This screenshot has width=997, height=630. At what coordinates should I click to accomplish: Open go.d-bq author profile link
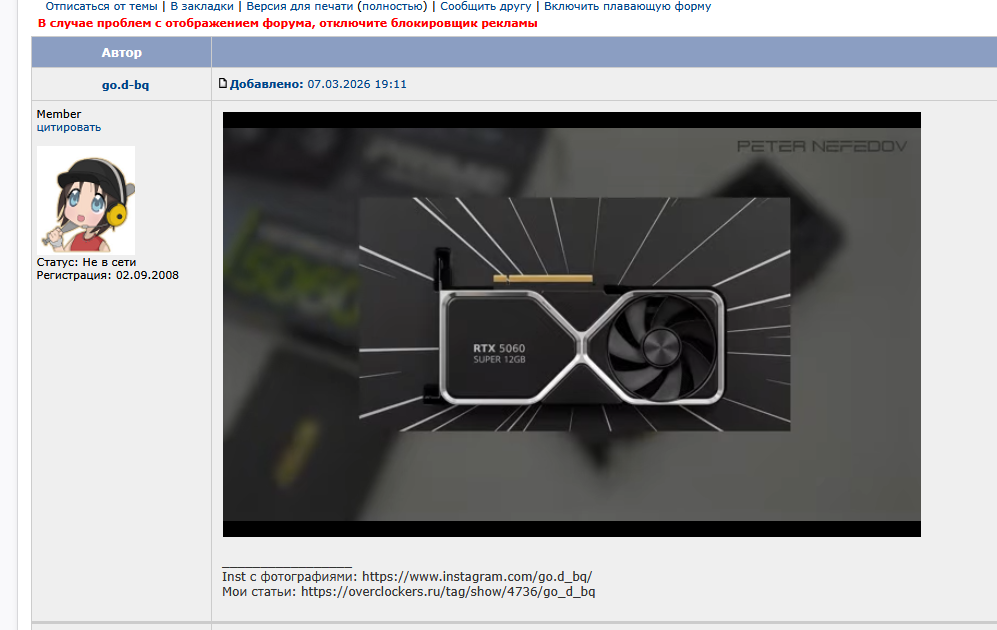tap(125, 85)
